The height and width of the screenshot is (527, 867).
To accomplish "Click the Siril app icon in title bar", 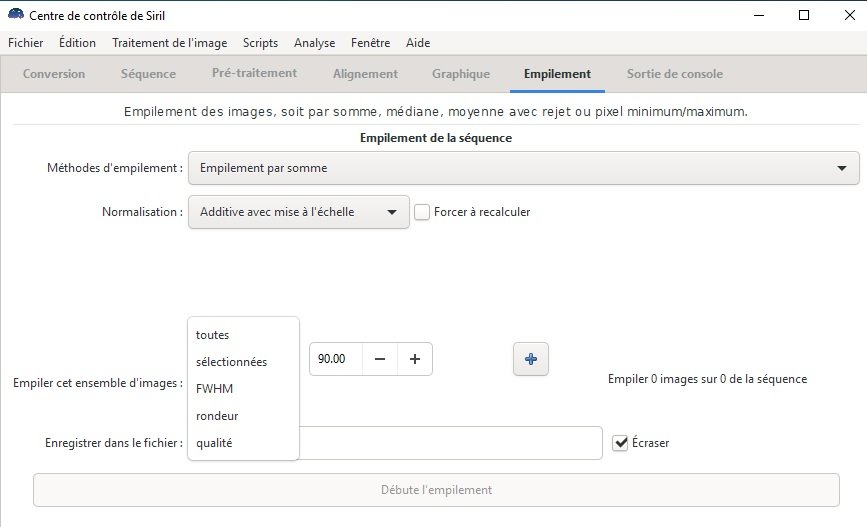I will pyautogui.click(x=16, y=15).
